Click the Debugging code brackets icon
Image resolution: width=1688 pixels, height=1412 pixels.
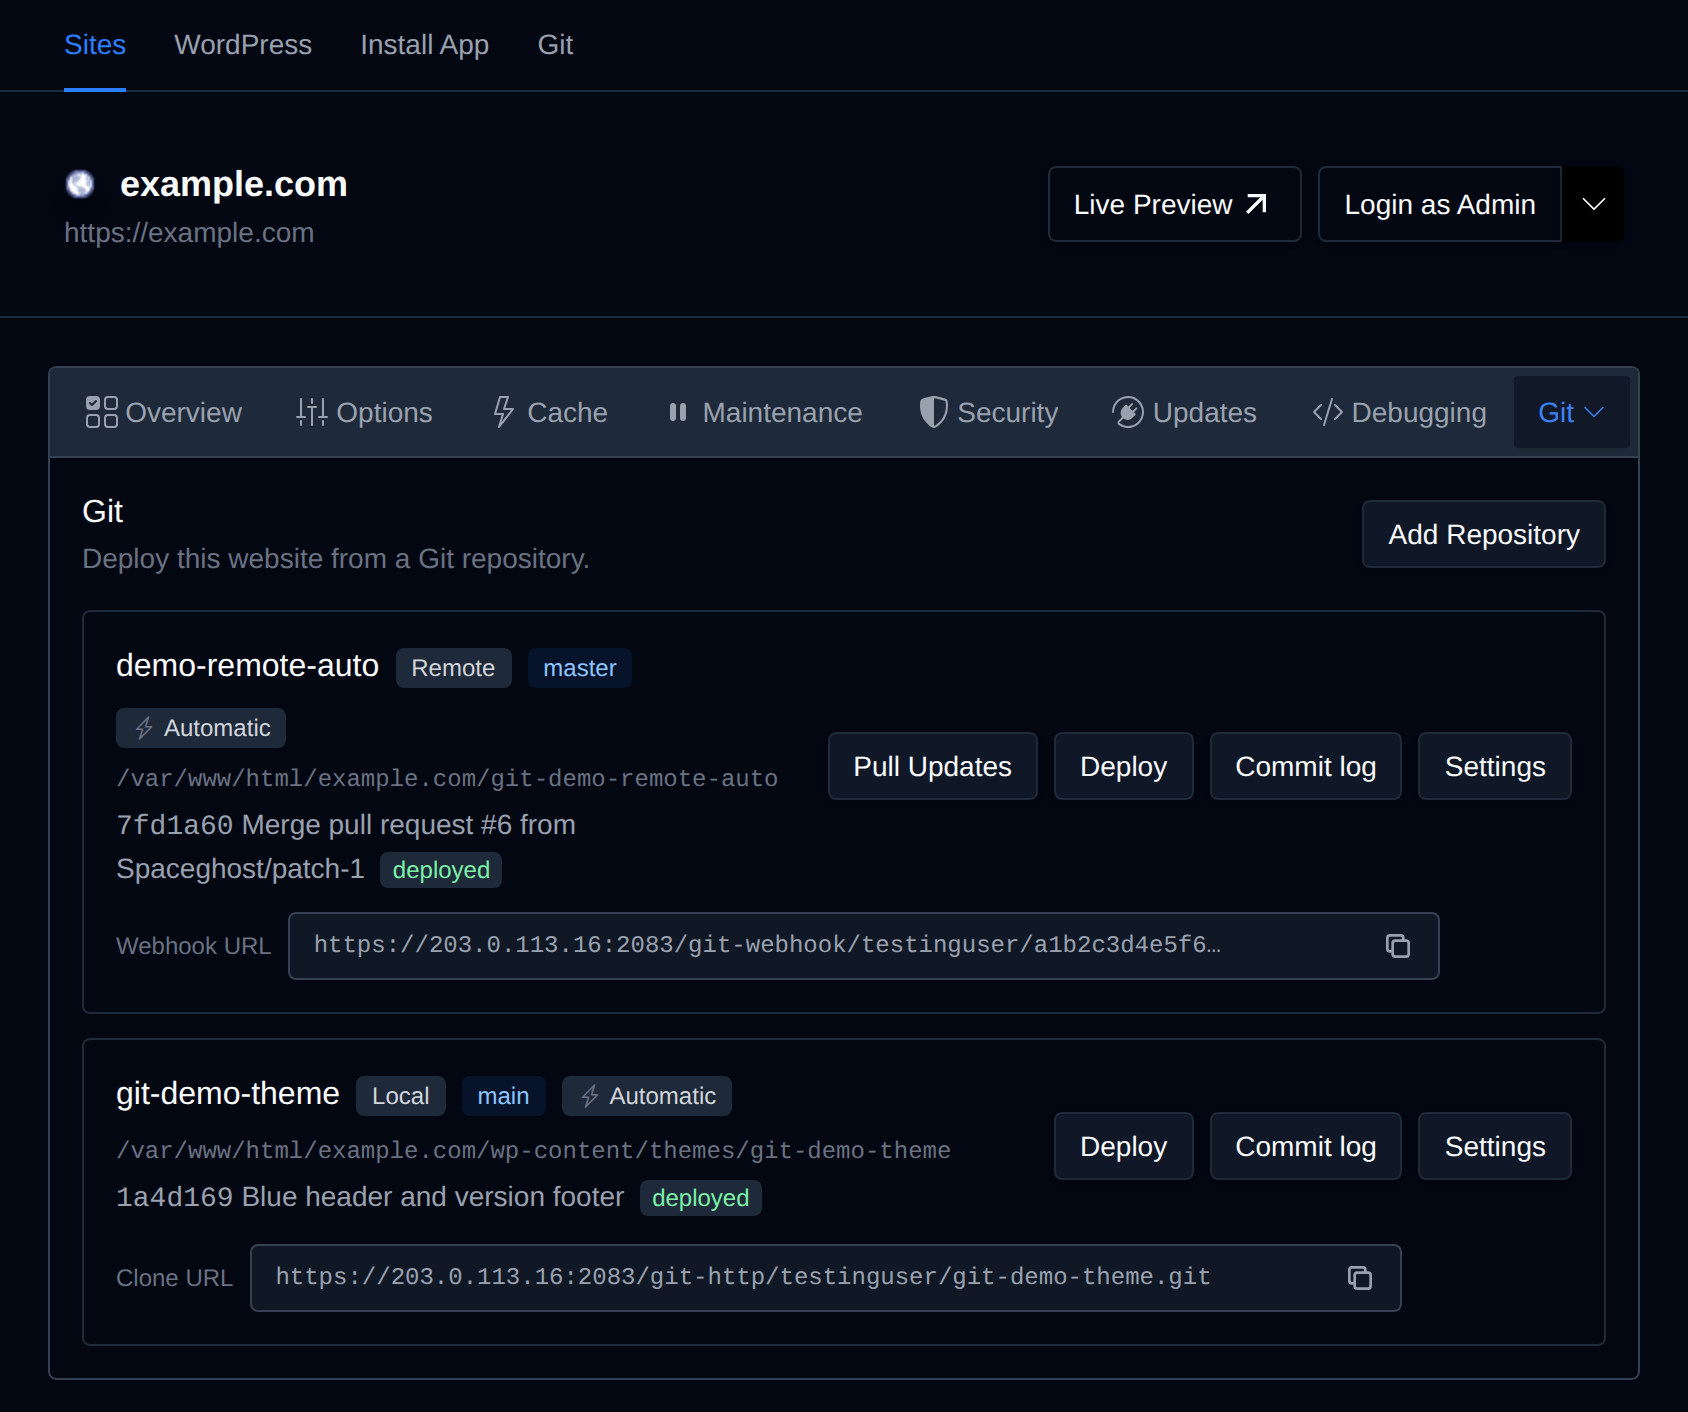(1328, 412)
